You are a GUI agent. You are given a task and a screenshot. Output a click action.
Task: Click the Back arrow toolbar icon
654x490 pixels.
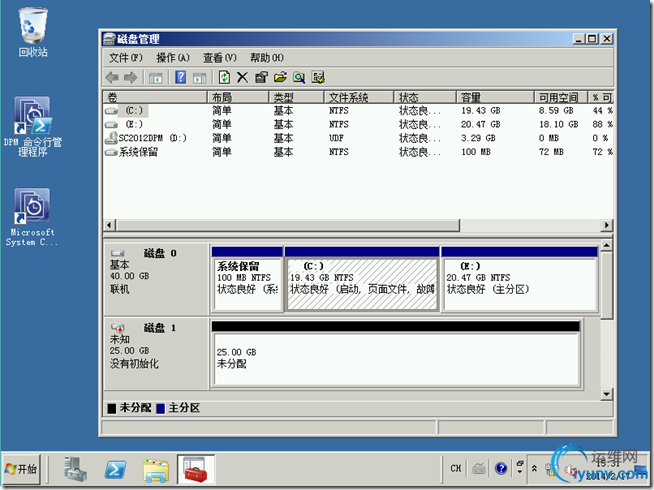point(112,78)
